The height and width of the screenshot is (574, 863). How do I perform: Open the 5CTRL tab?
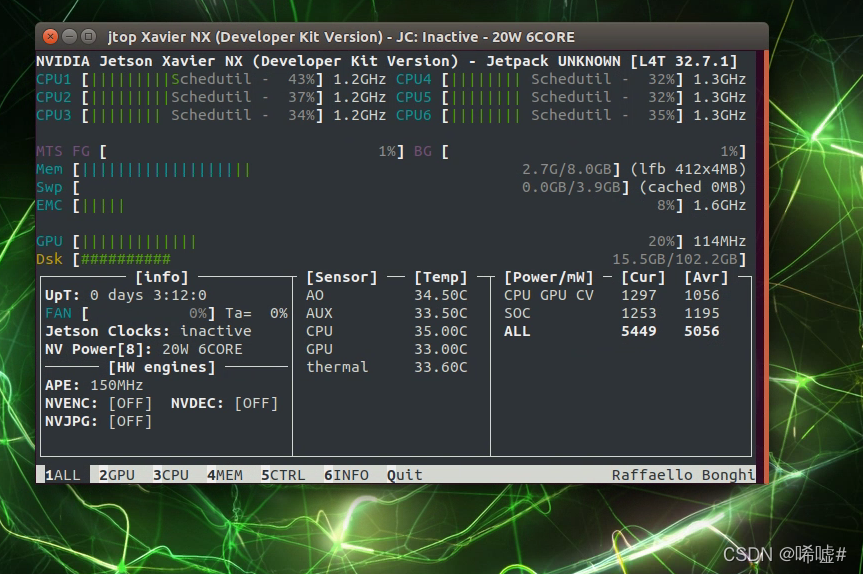[x=283, y=475]
